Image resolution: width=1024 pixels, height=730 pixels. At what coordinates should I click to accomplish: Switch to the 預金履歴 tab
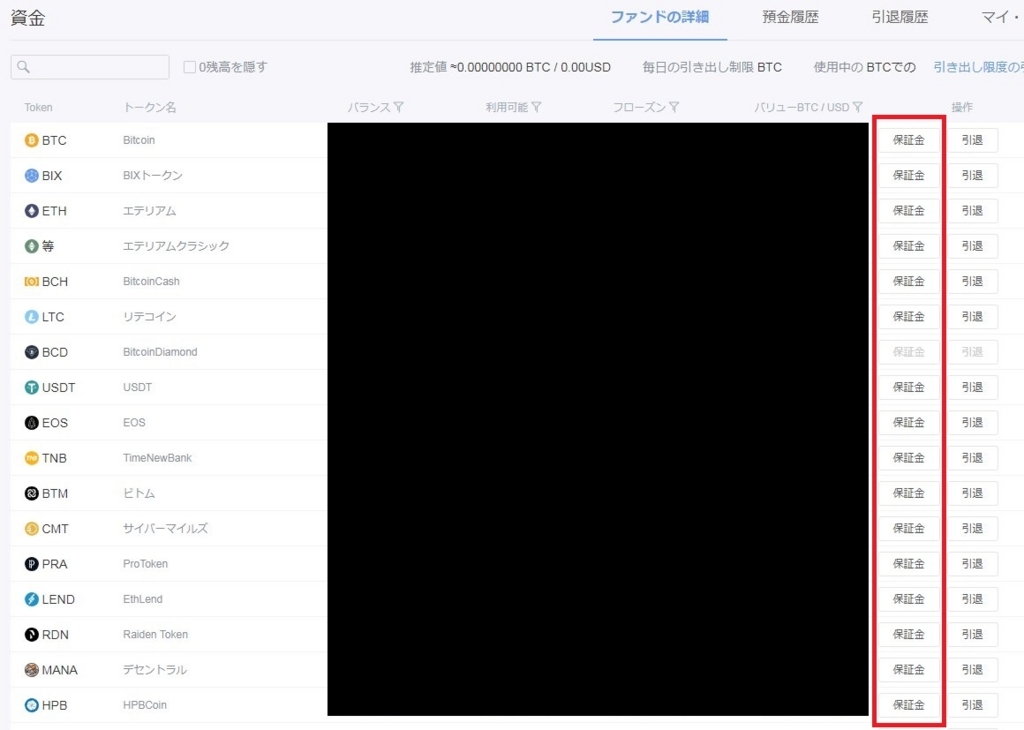tap(790, 17)
